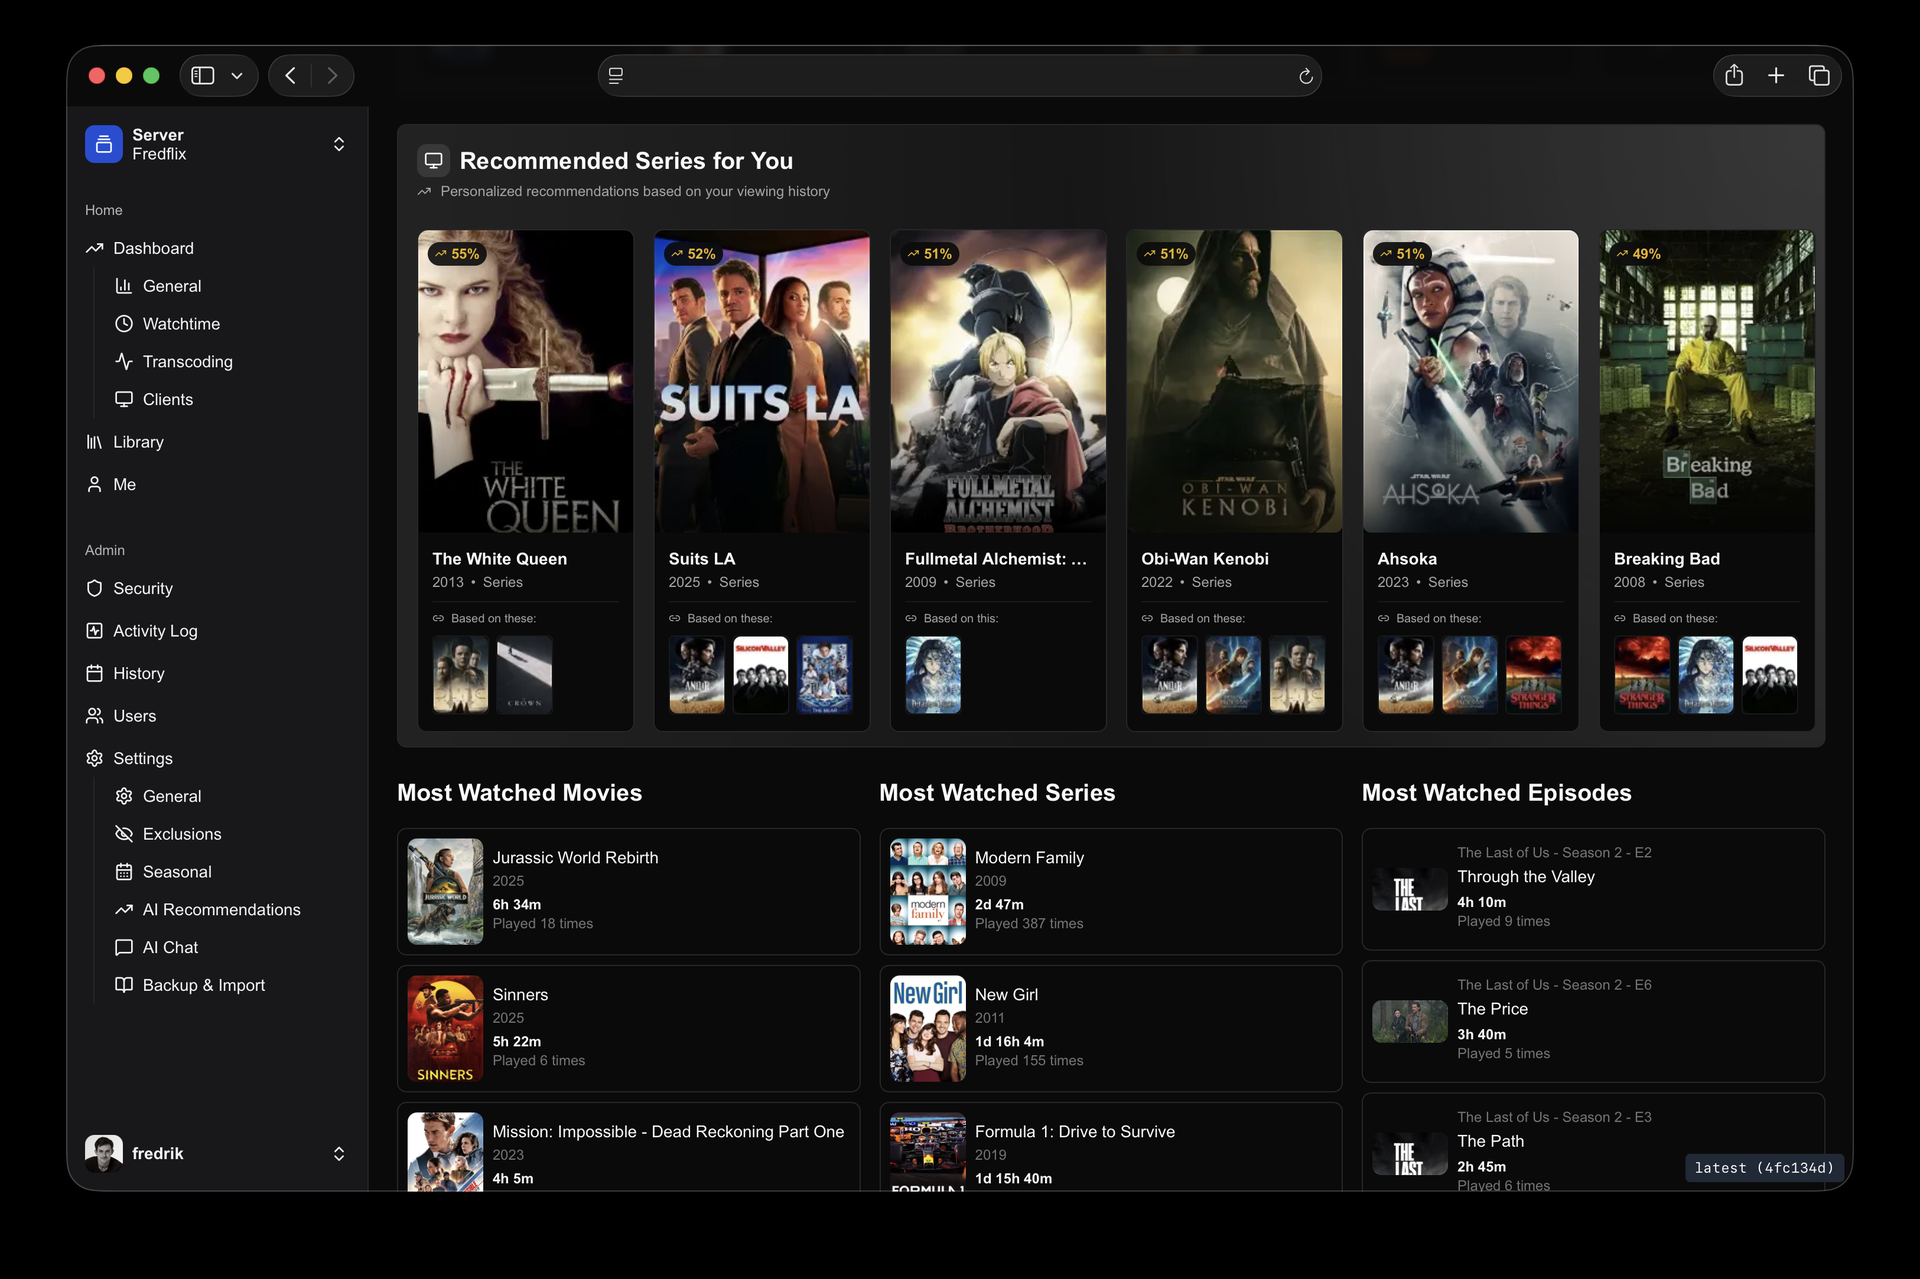
Task: Open the Through the Valley episode
Action: tap(1593, 889)
